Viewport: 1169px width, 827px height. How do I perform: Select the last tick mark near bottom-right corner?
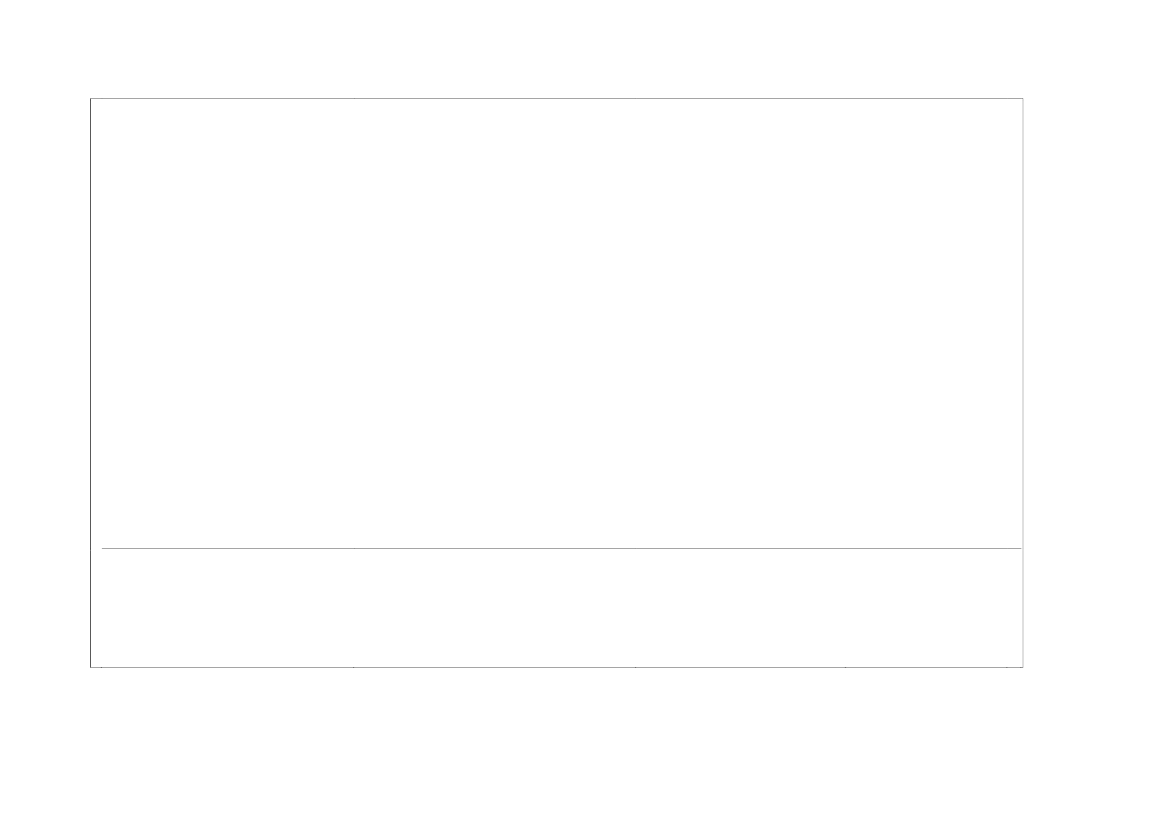click(1006, 667)
